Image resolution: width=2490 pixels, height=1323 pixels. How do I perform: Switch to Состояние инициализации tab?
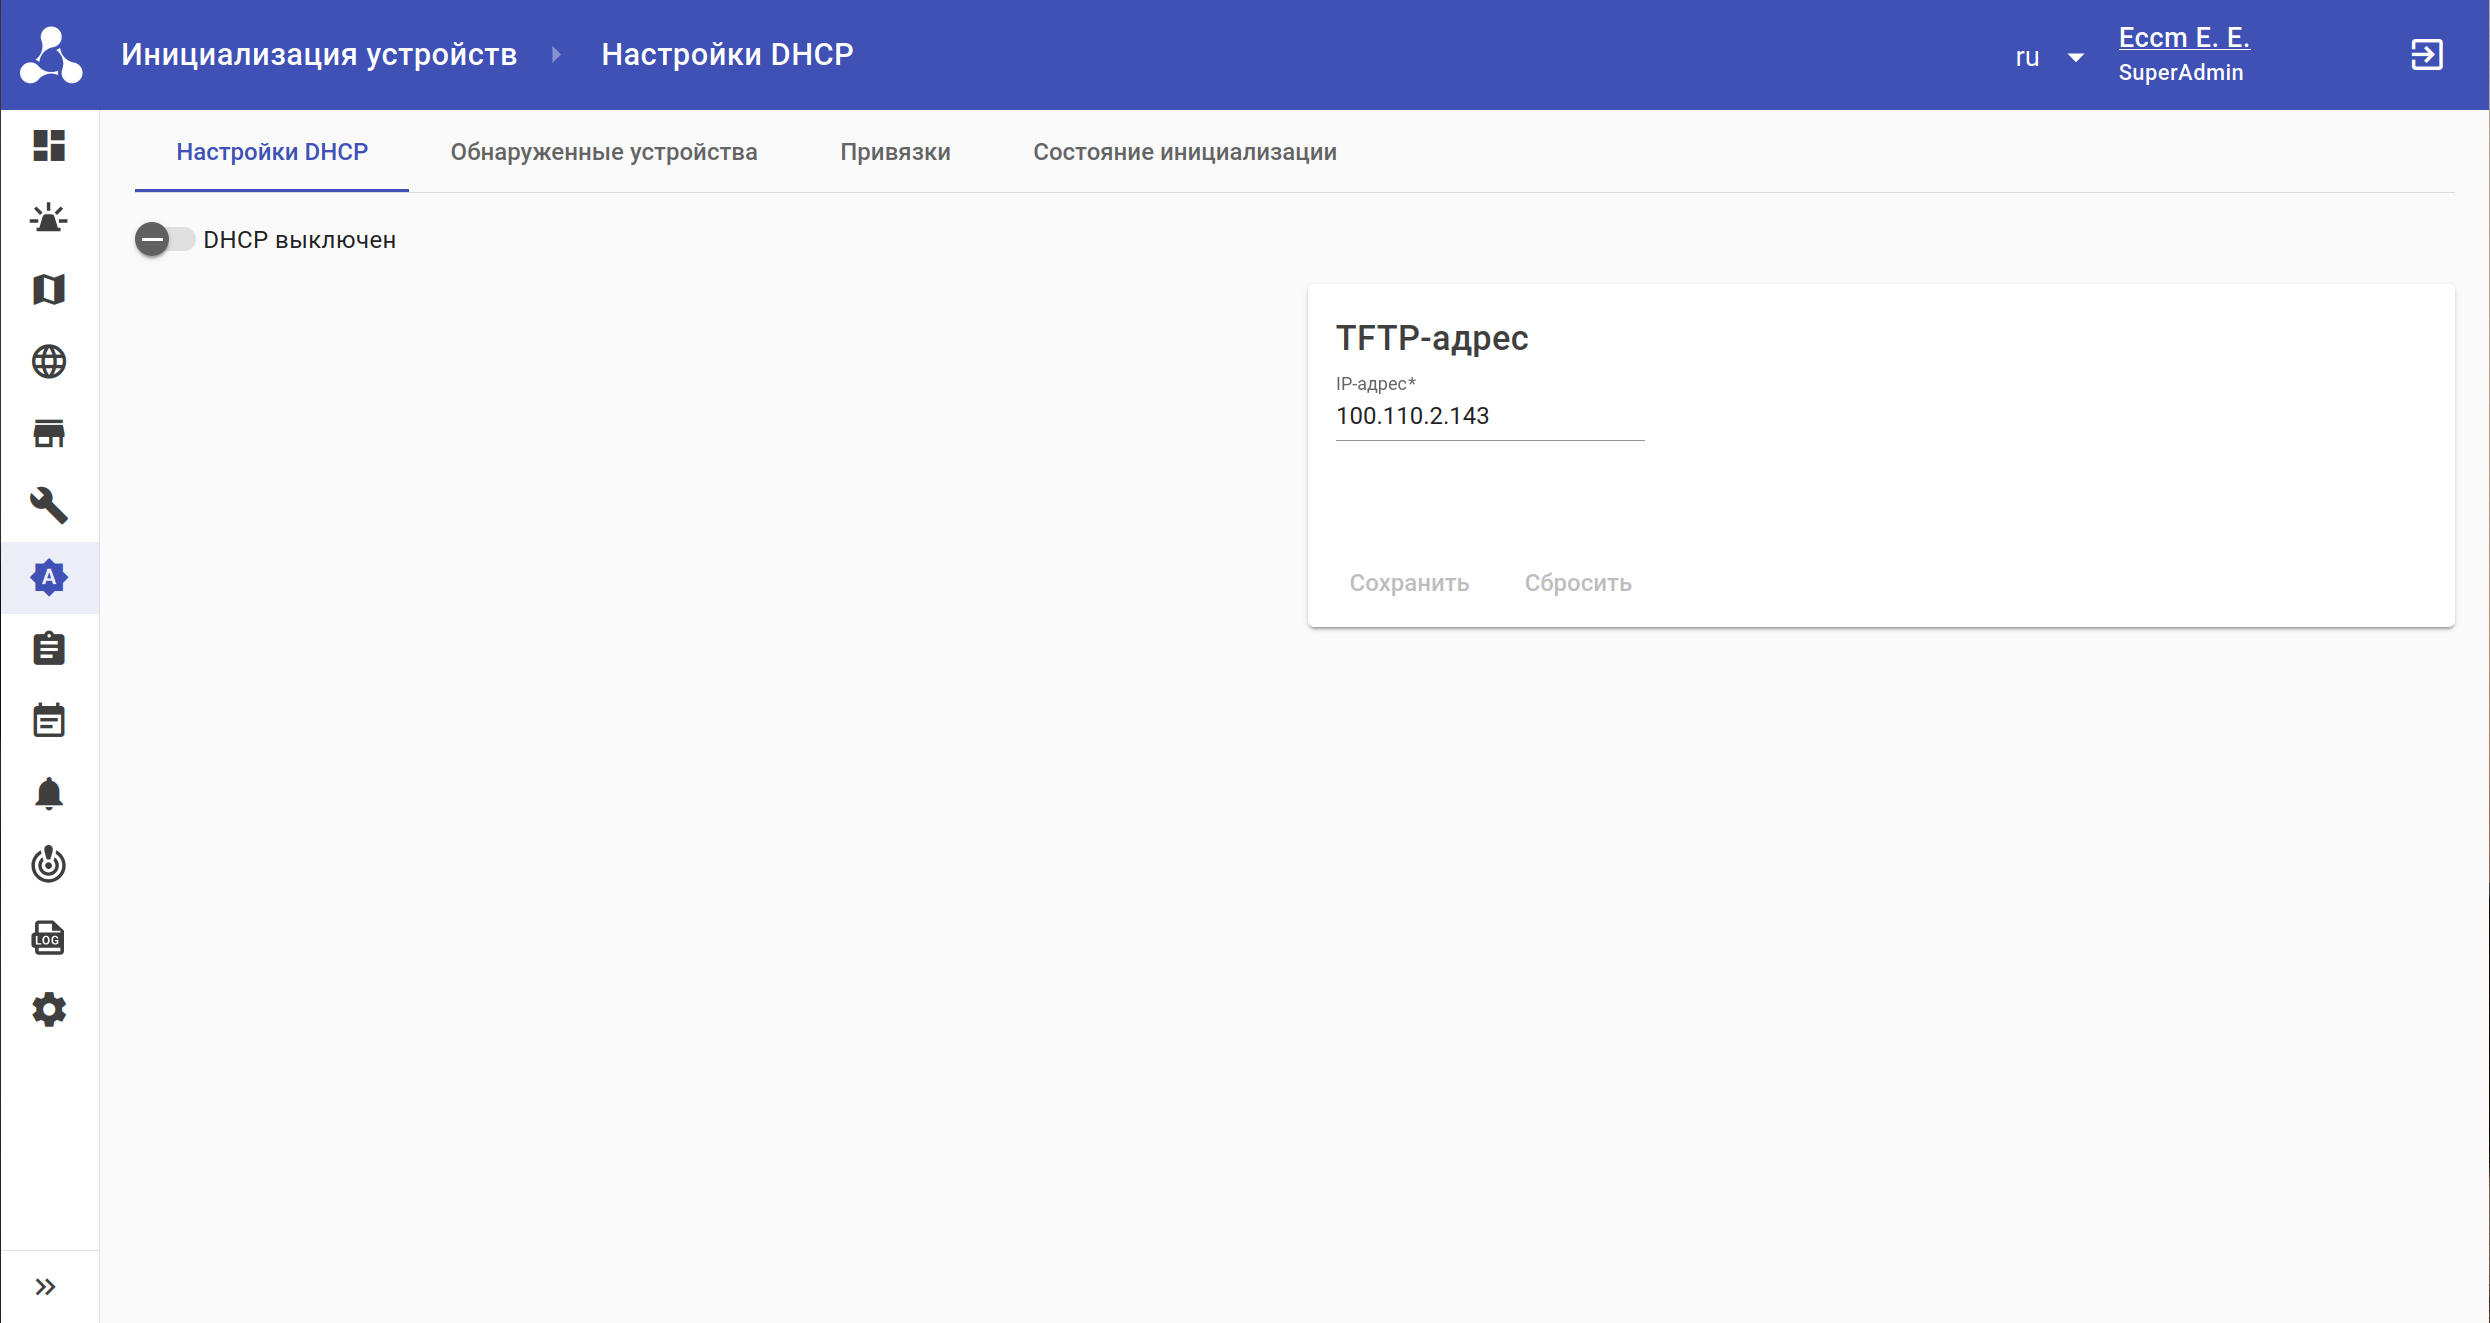[x=1184, y=152]
